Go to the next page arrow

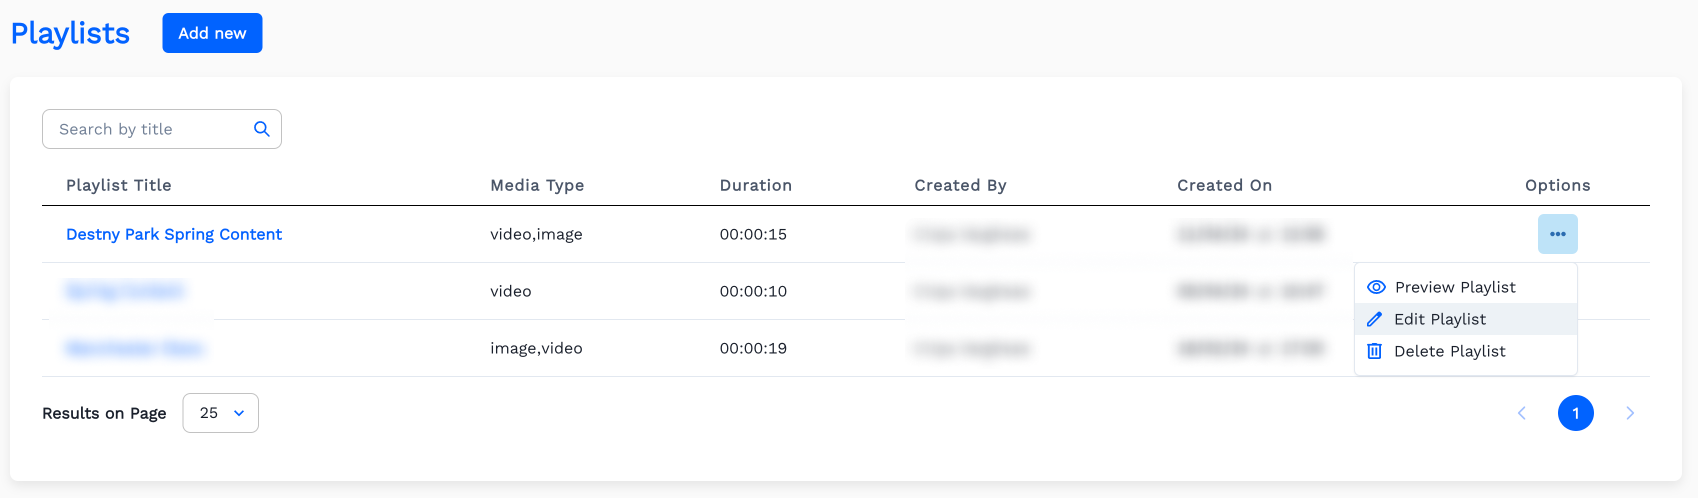[x=1630, y=413]
